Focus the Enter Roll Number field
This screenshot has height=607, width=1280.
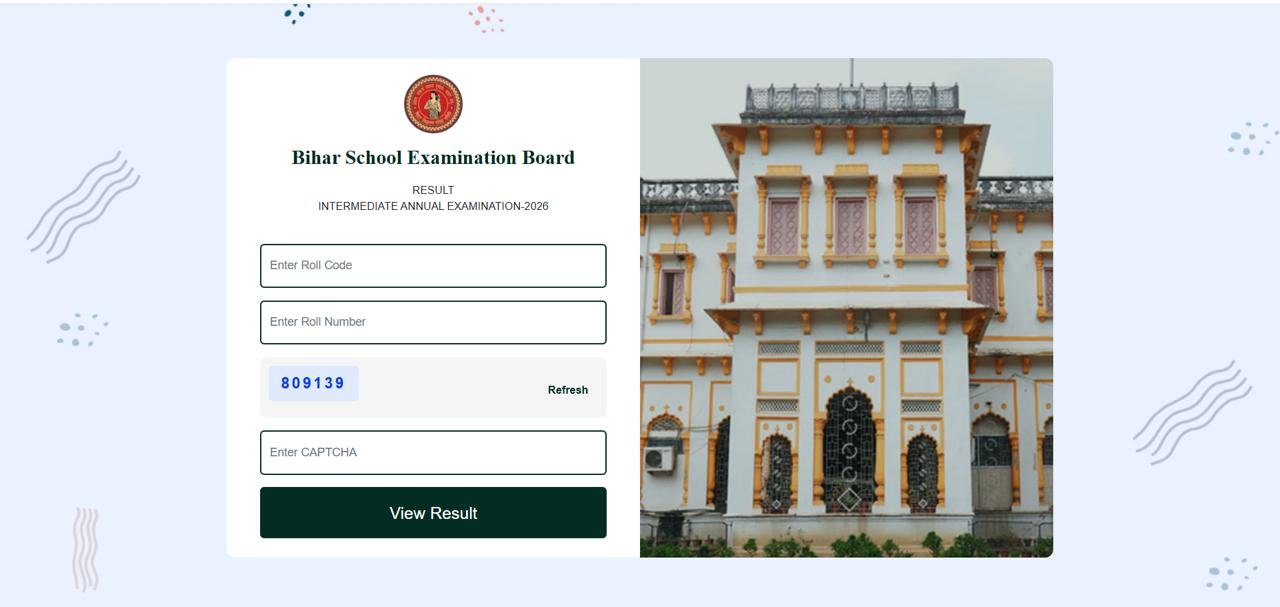[433, 322]
